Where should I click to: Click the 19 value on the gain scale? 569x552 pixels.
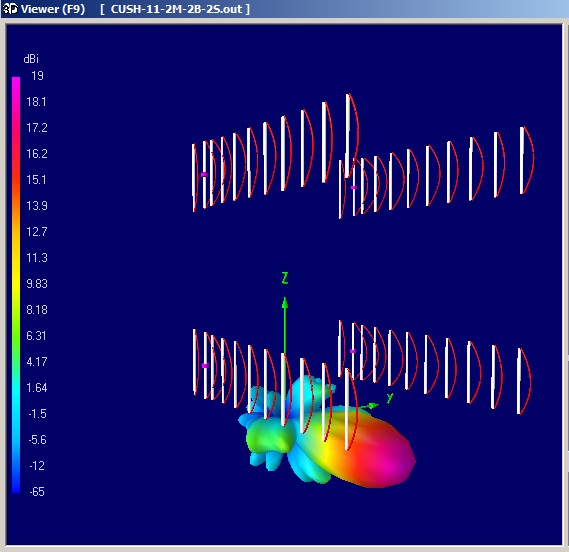(37, 75)
